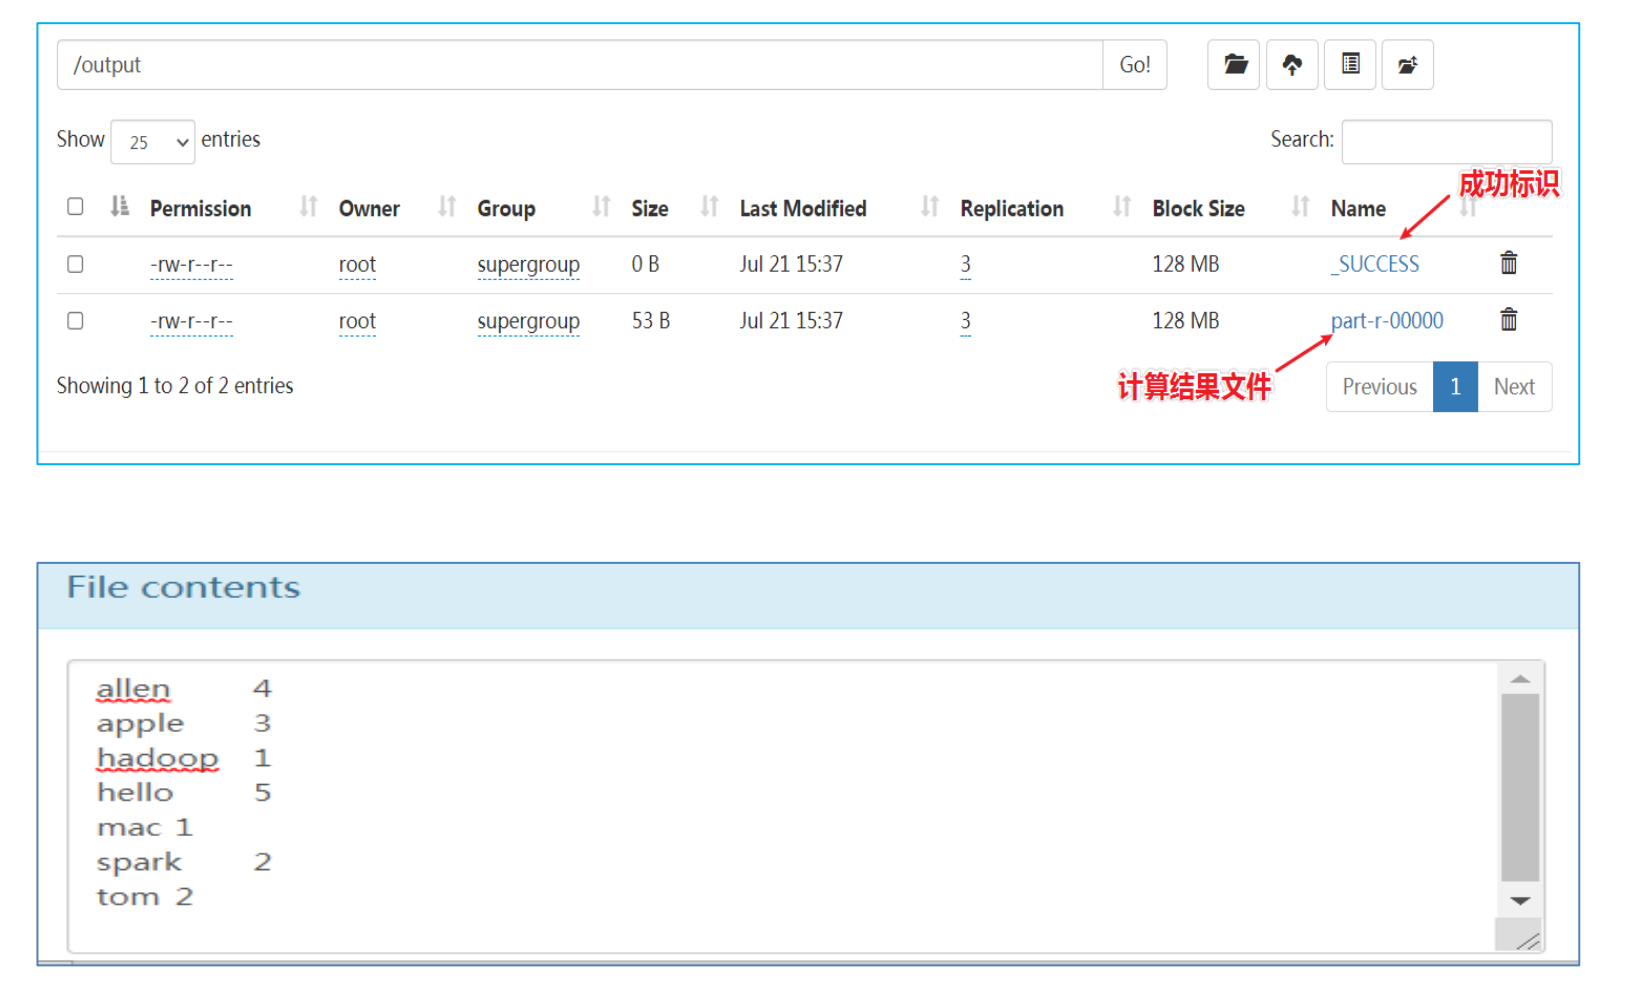The height and width of the screenshot is (1000, 1626).
Task: Click the Owner column header
Action: [369, 208]
